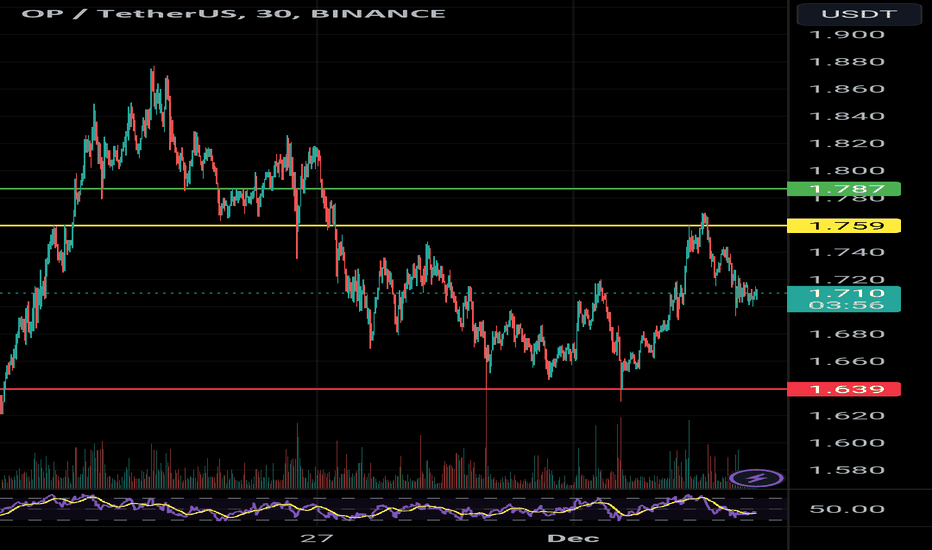Click the 1.900 price axis label
The width and height of the screenshot is (932, 550).
point(847,34)
